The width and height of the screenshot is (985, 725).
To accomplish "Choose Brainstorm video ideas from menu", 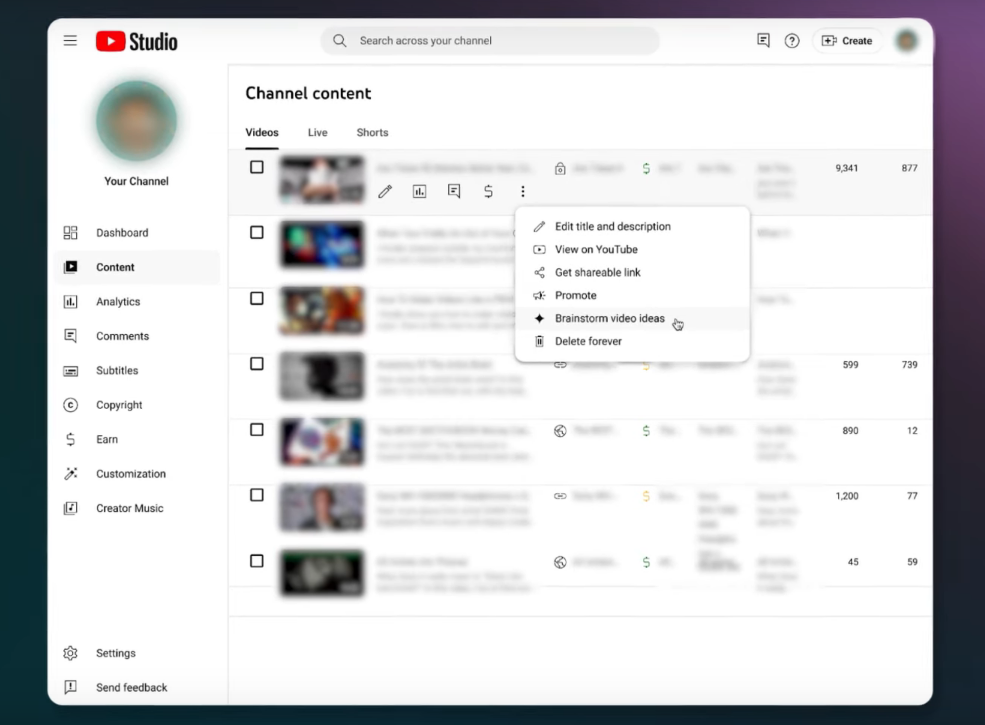I will (609, 319).
